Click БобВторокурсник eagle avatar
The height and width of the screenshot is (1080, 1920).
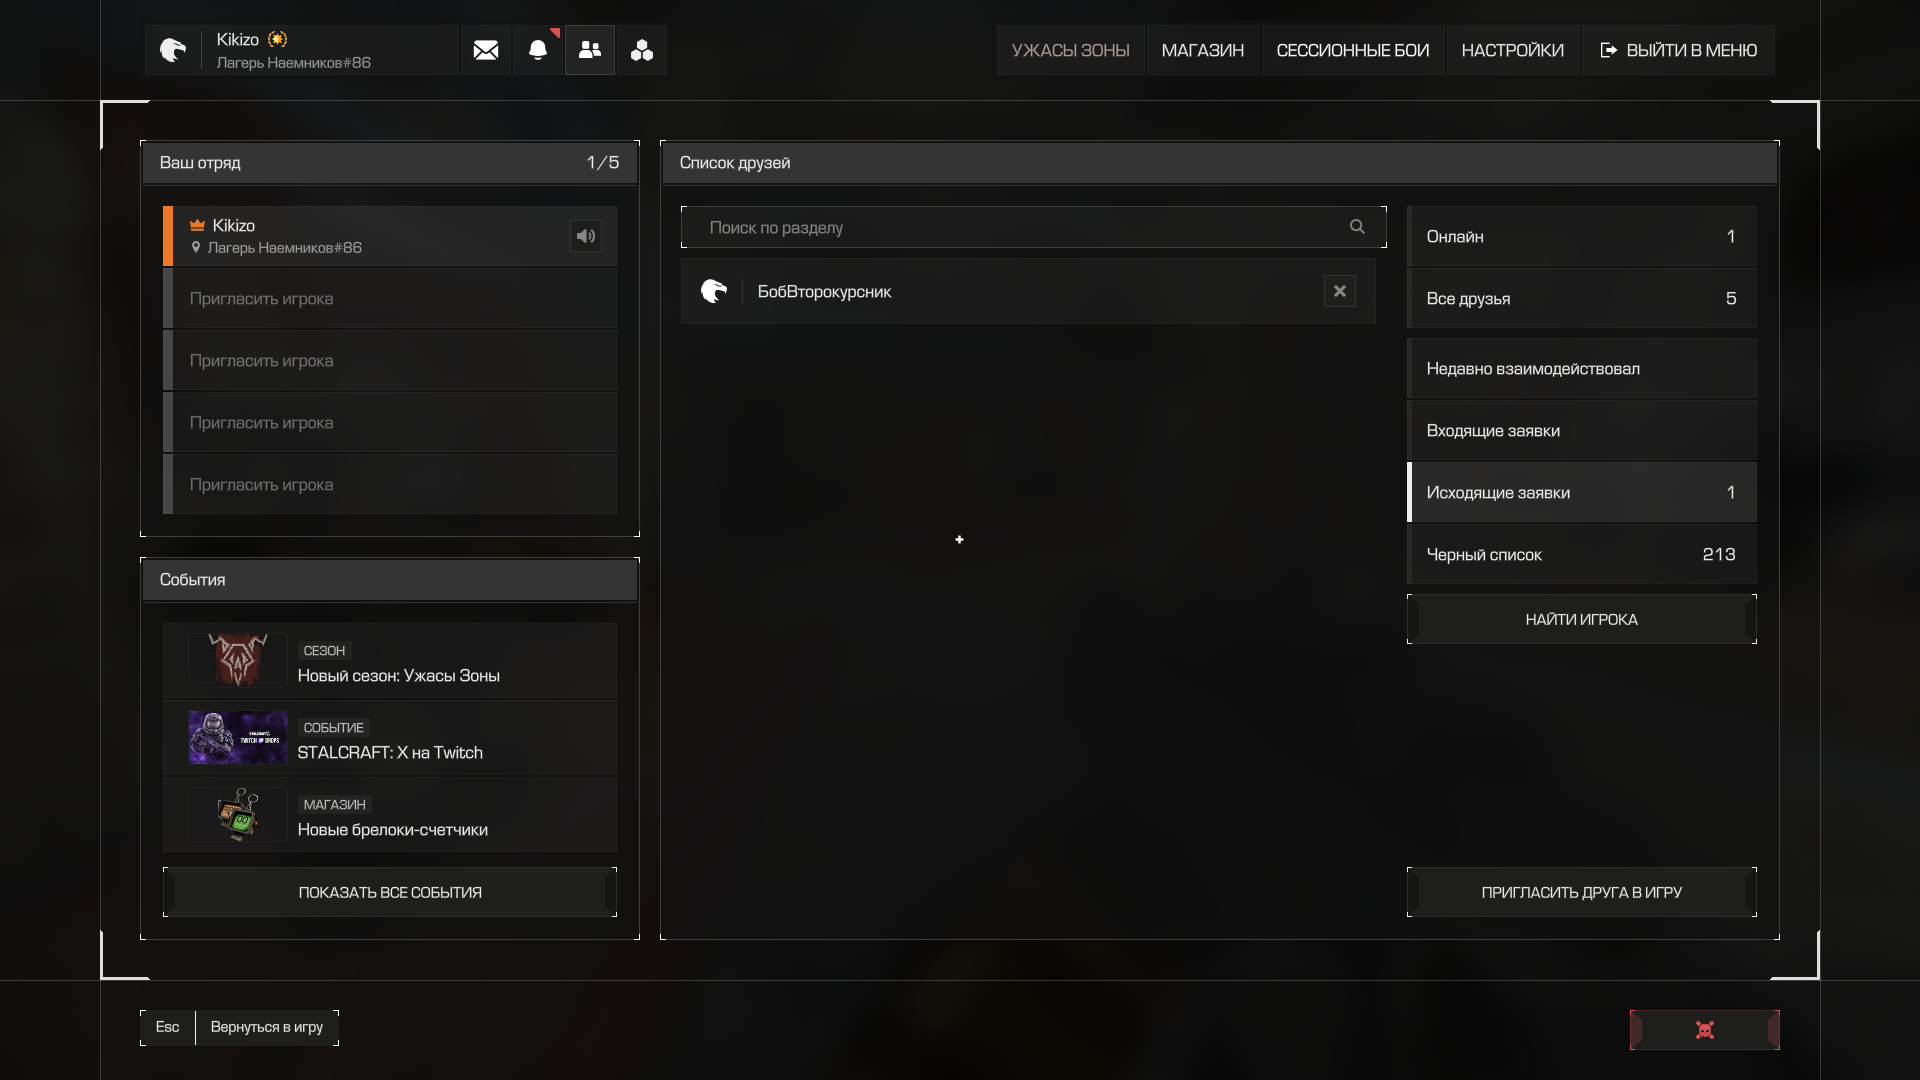714,291
